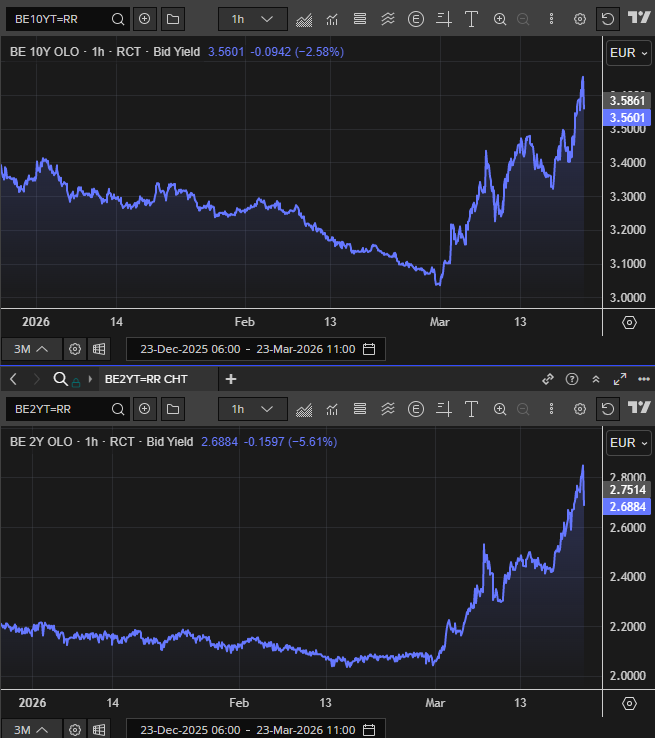Open stacked lines template icon in top toolbar
This screenshot has width=655, height=738.
click(x=360, y=19)
